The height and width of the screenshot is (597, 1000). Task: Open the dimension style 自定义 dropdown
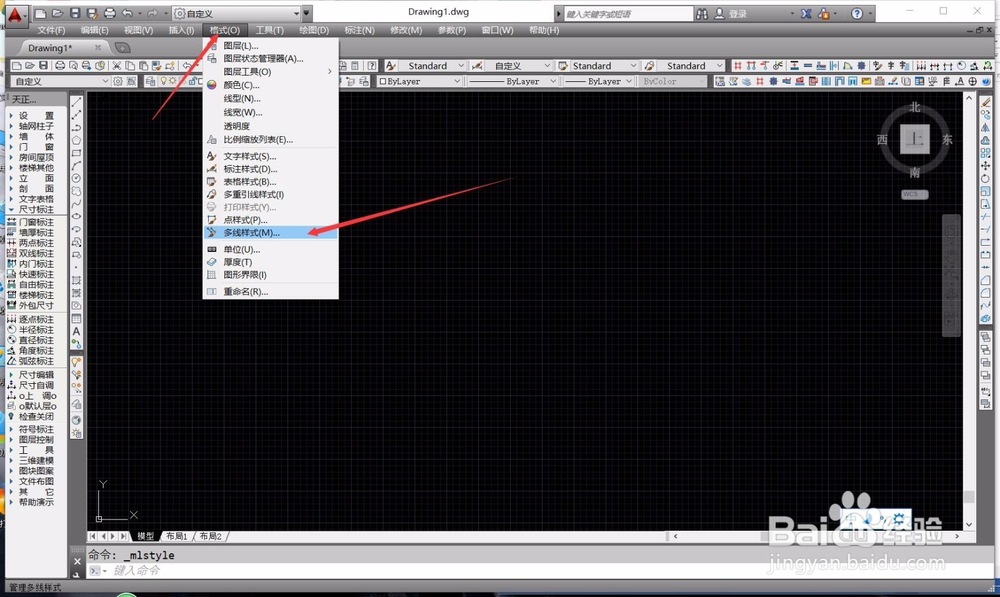click(518, 66)
